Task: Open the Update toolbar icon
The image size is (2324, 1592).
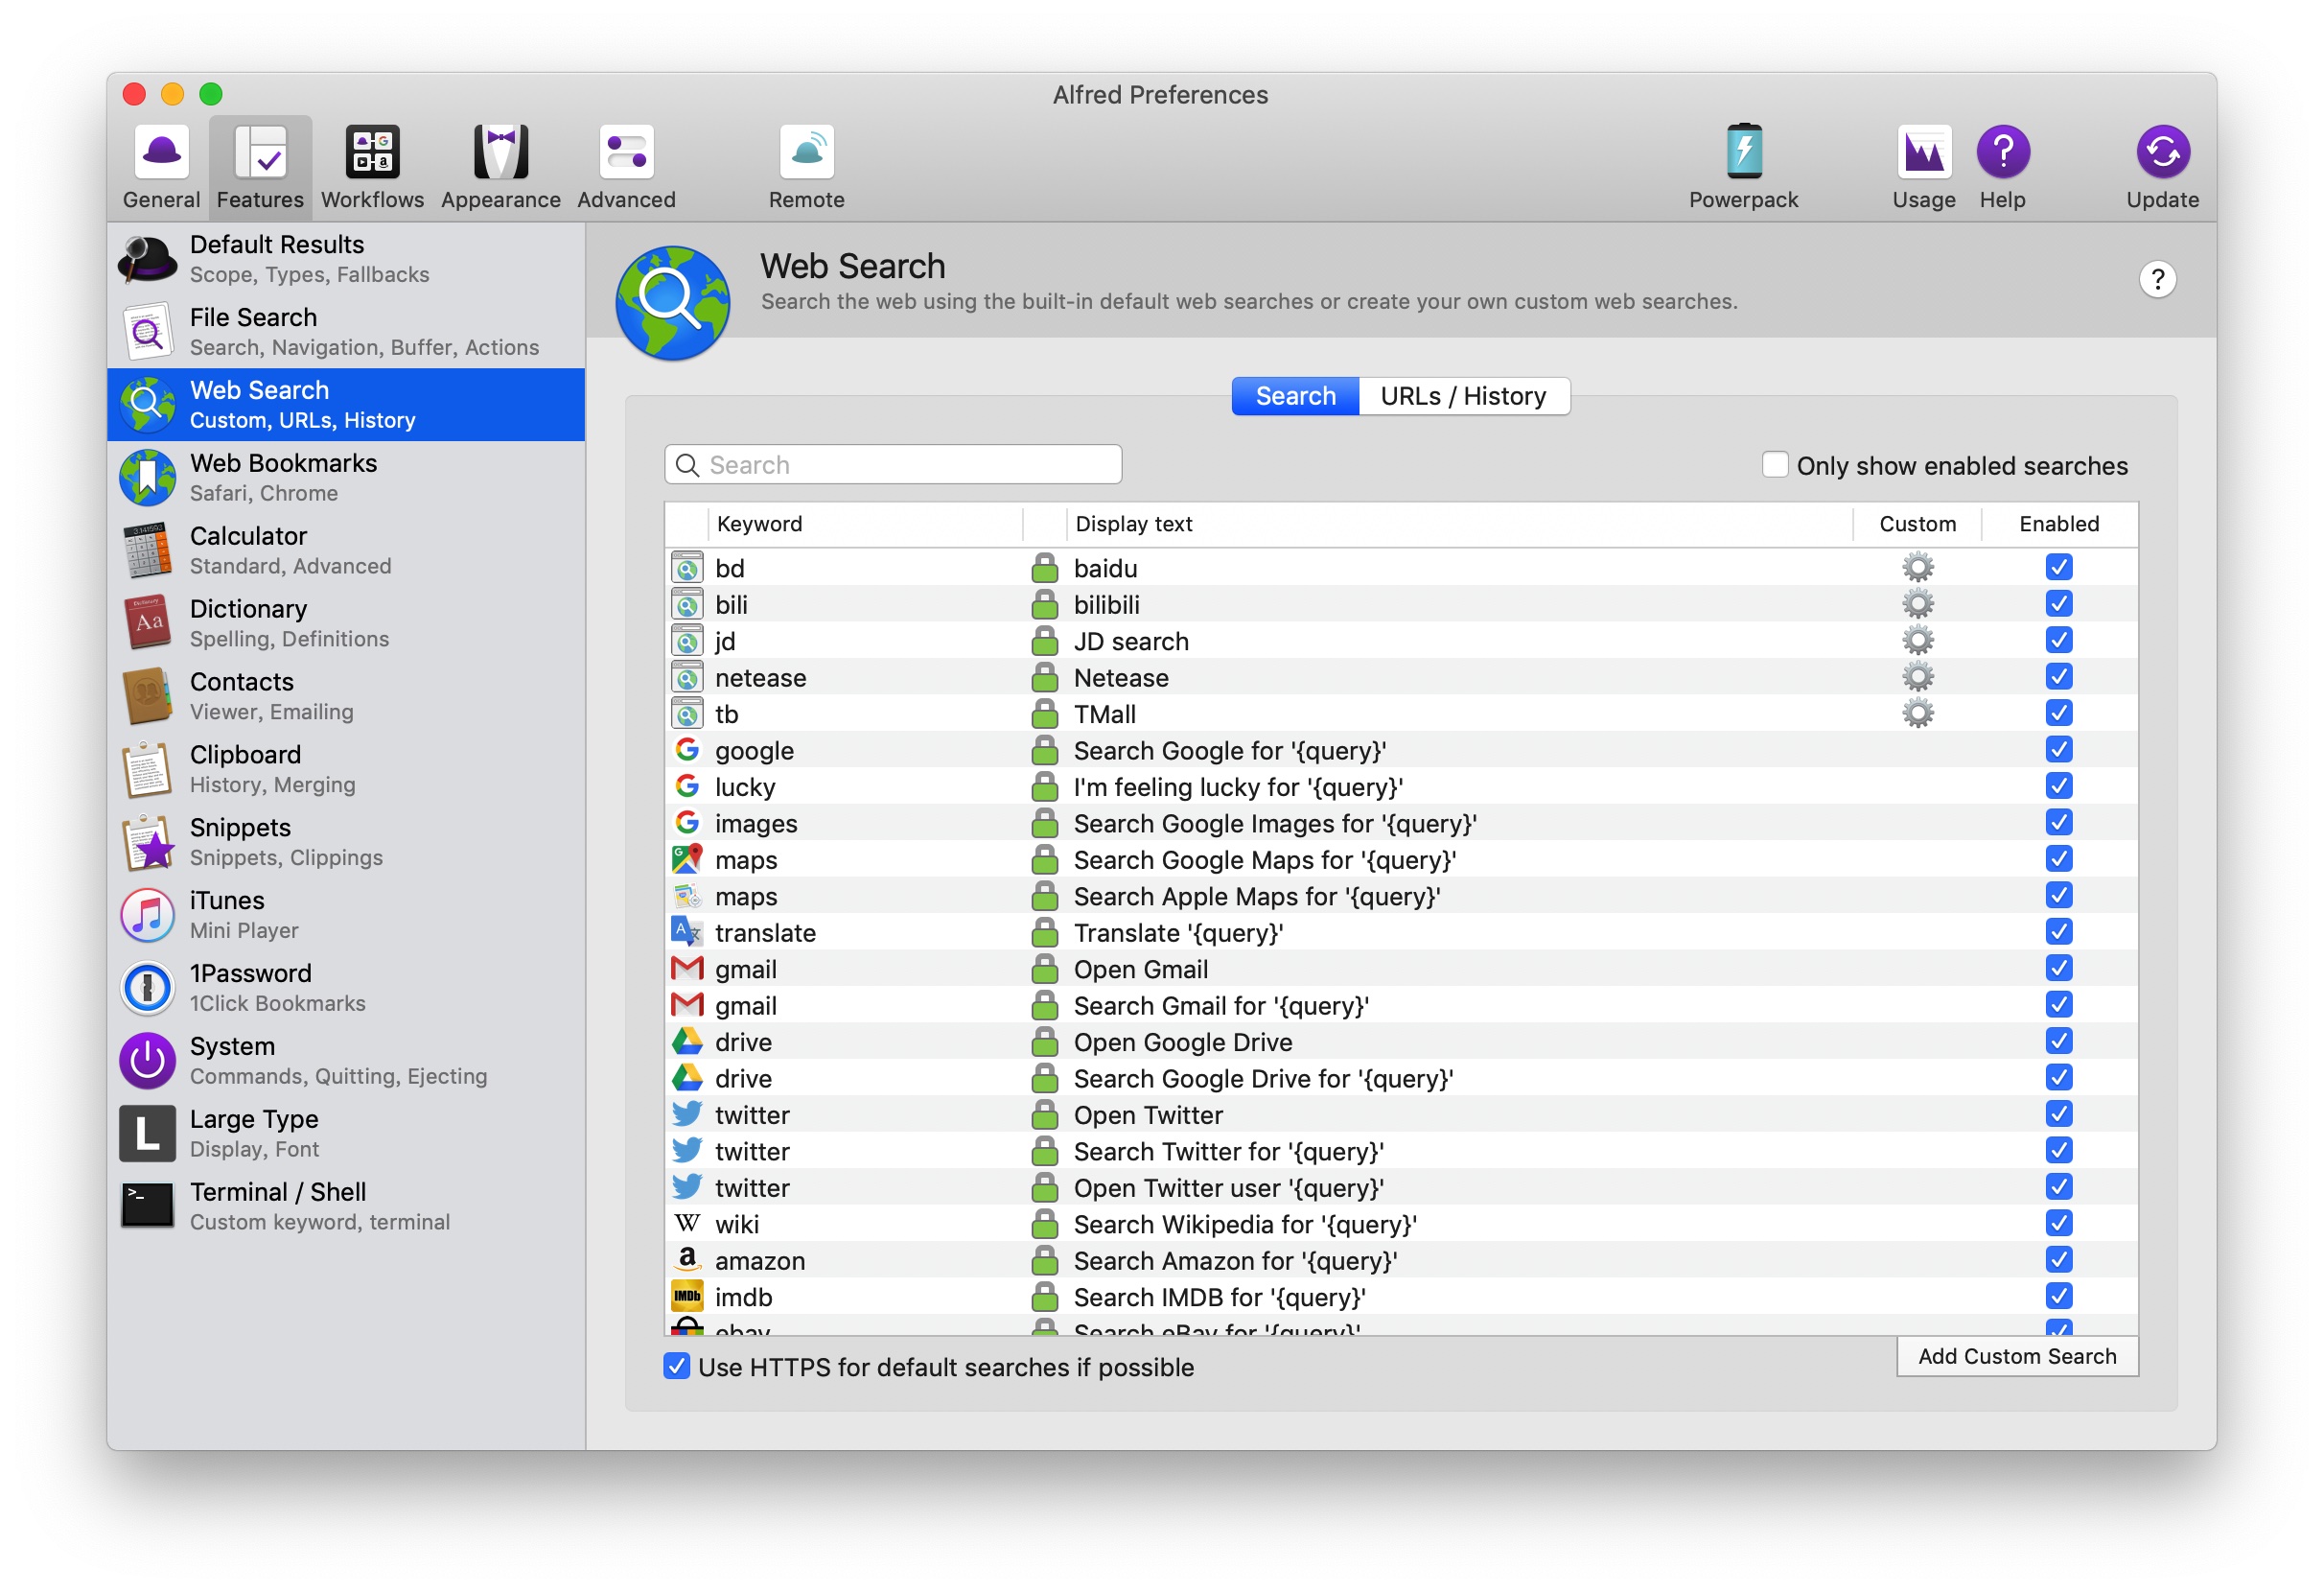Action: (x=2162, y=167)
